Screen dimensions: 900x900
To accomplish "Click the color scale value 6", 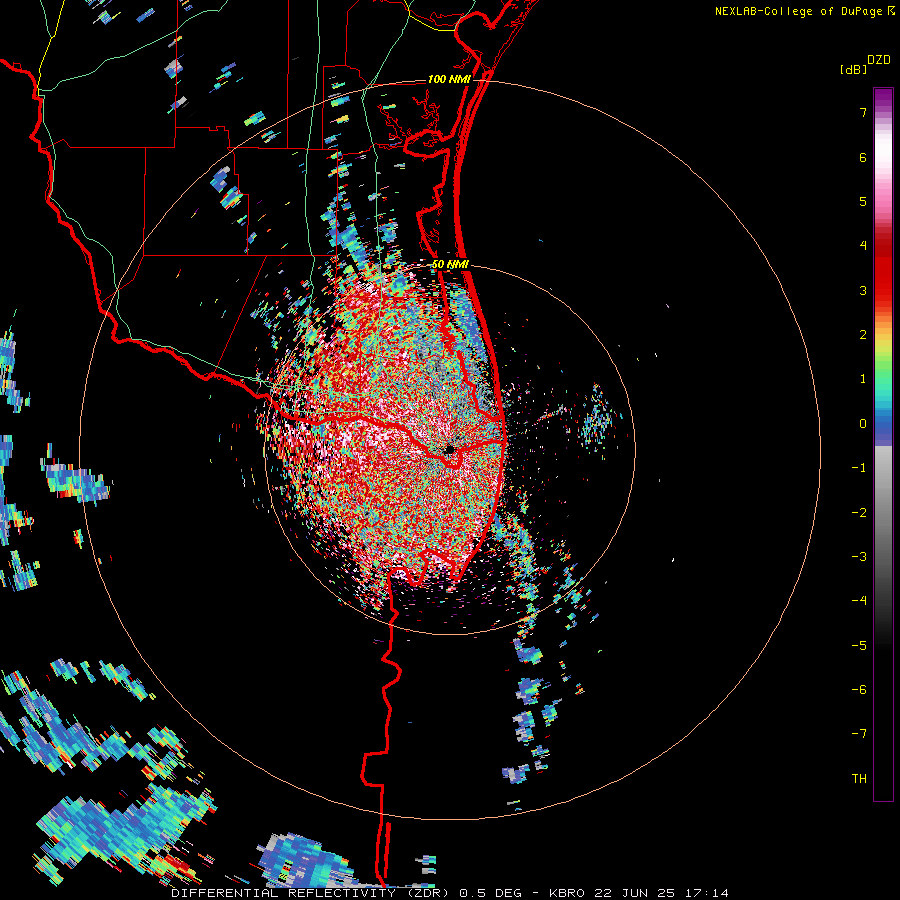I will click(x=863, y=157).
